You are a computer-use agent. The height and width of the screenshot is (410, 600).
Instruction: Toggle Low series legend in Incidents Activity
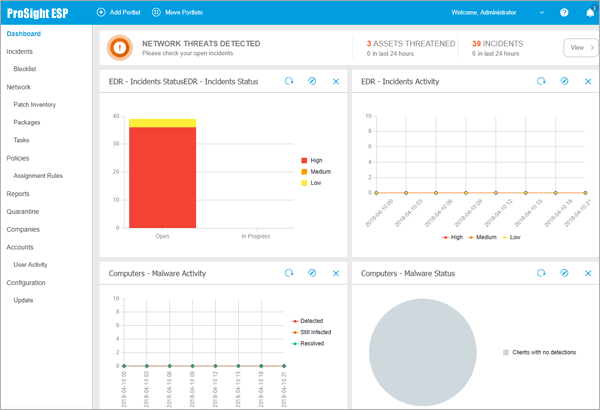click(x=511, y=237)
